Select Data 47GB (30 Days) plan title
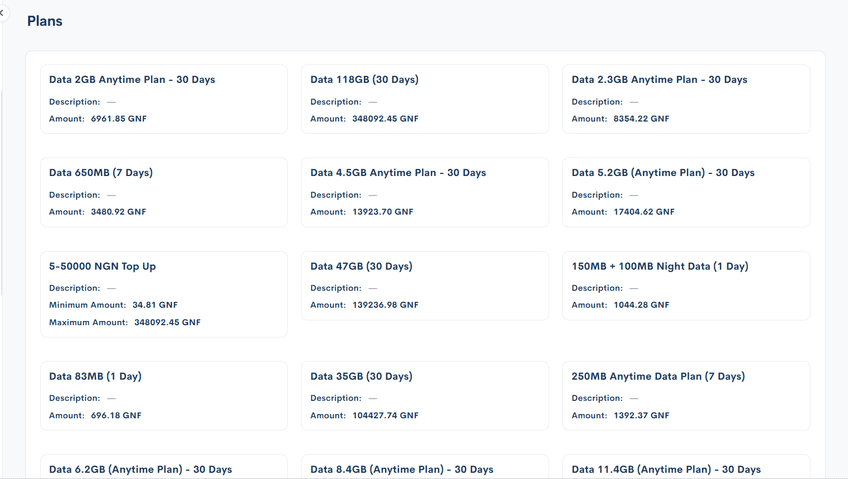The width and height of the screenshot is (848, 479). click(361, 266)
